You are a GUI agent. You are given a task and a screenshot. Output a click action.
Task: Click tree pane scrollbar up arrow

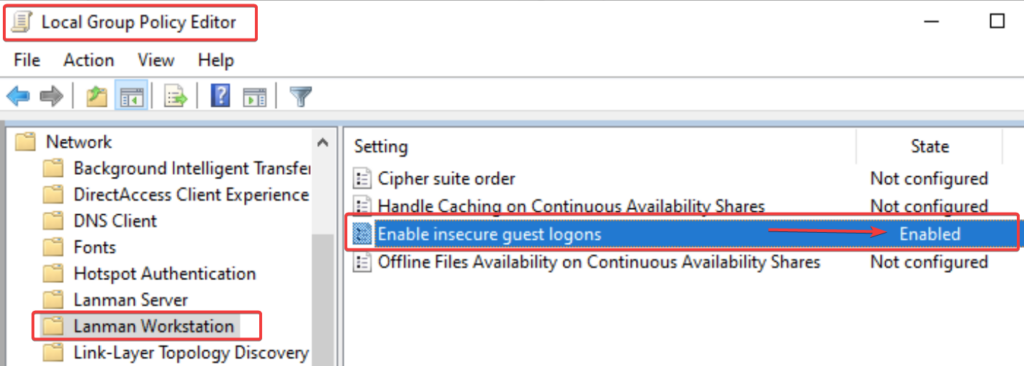click(322, 142)
